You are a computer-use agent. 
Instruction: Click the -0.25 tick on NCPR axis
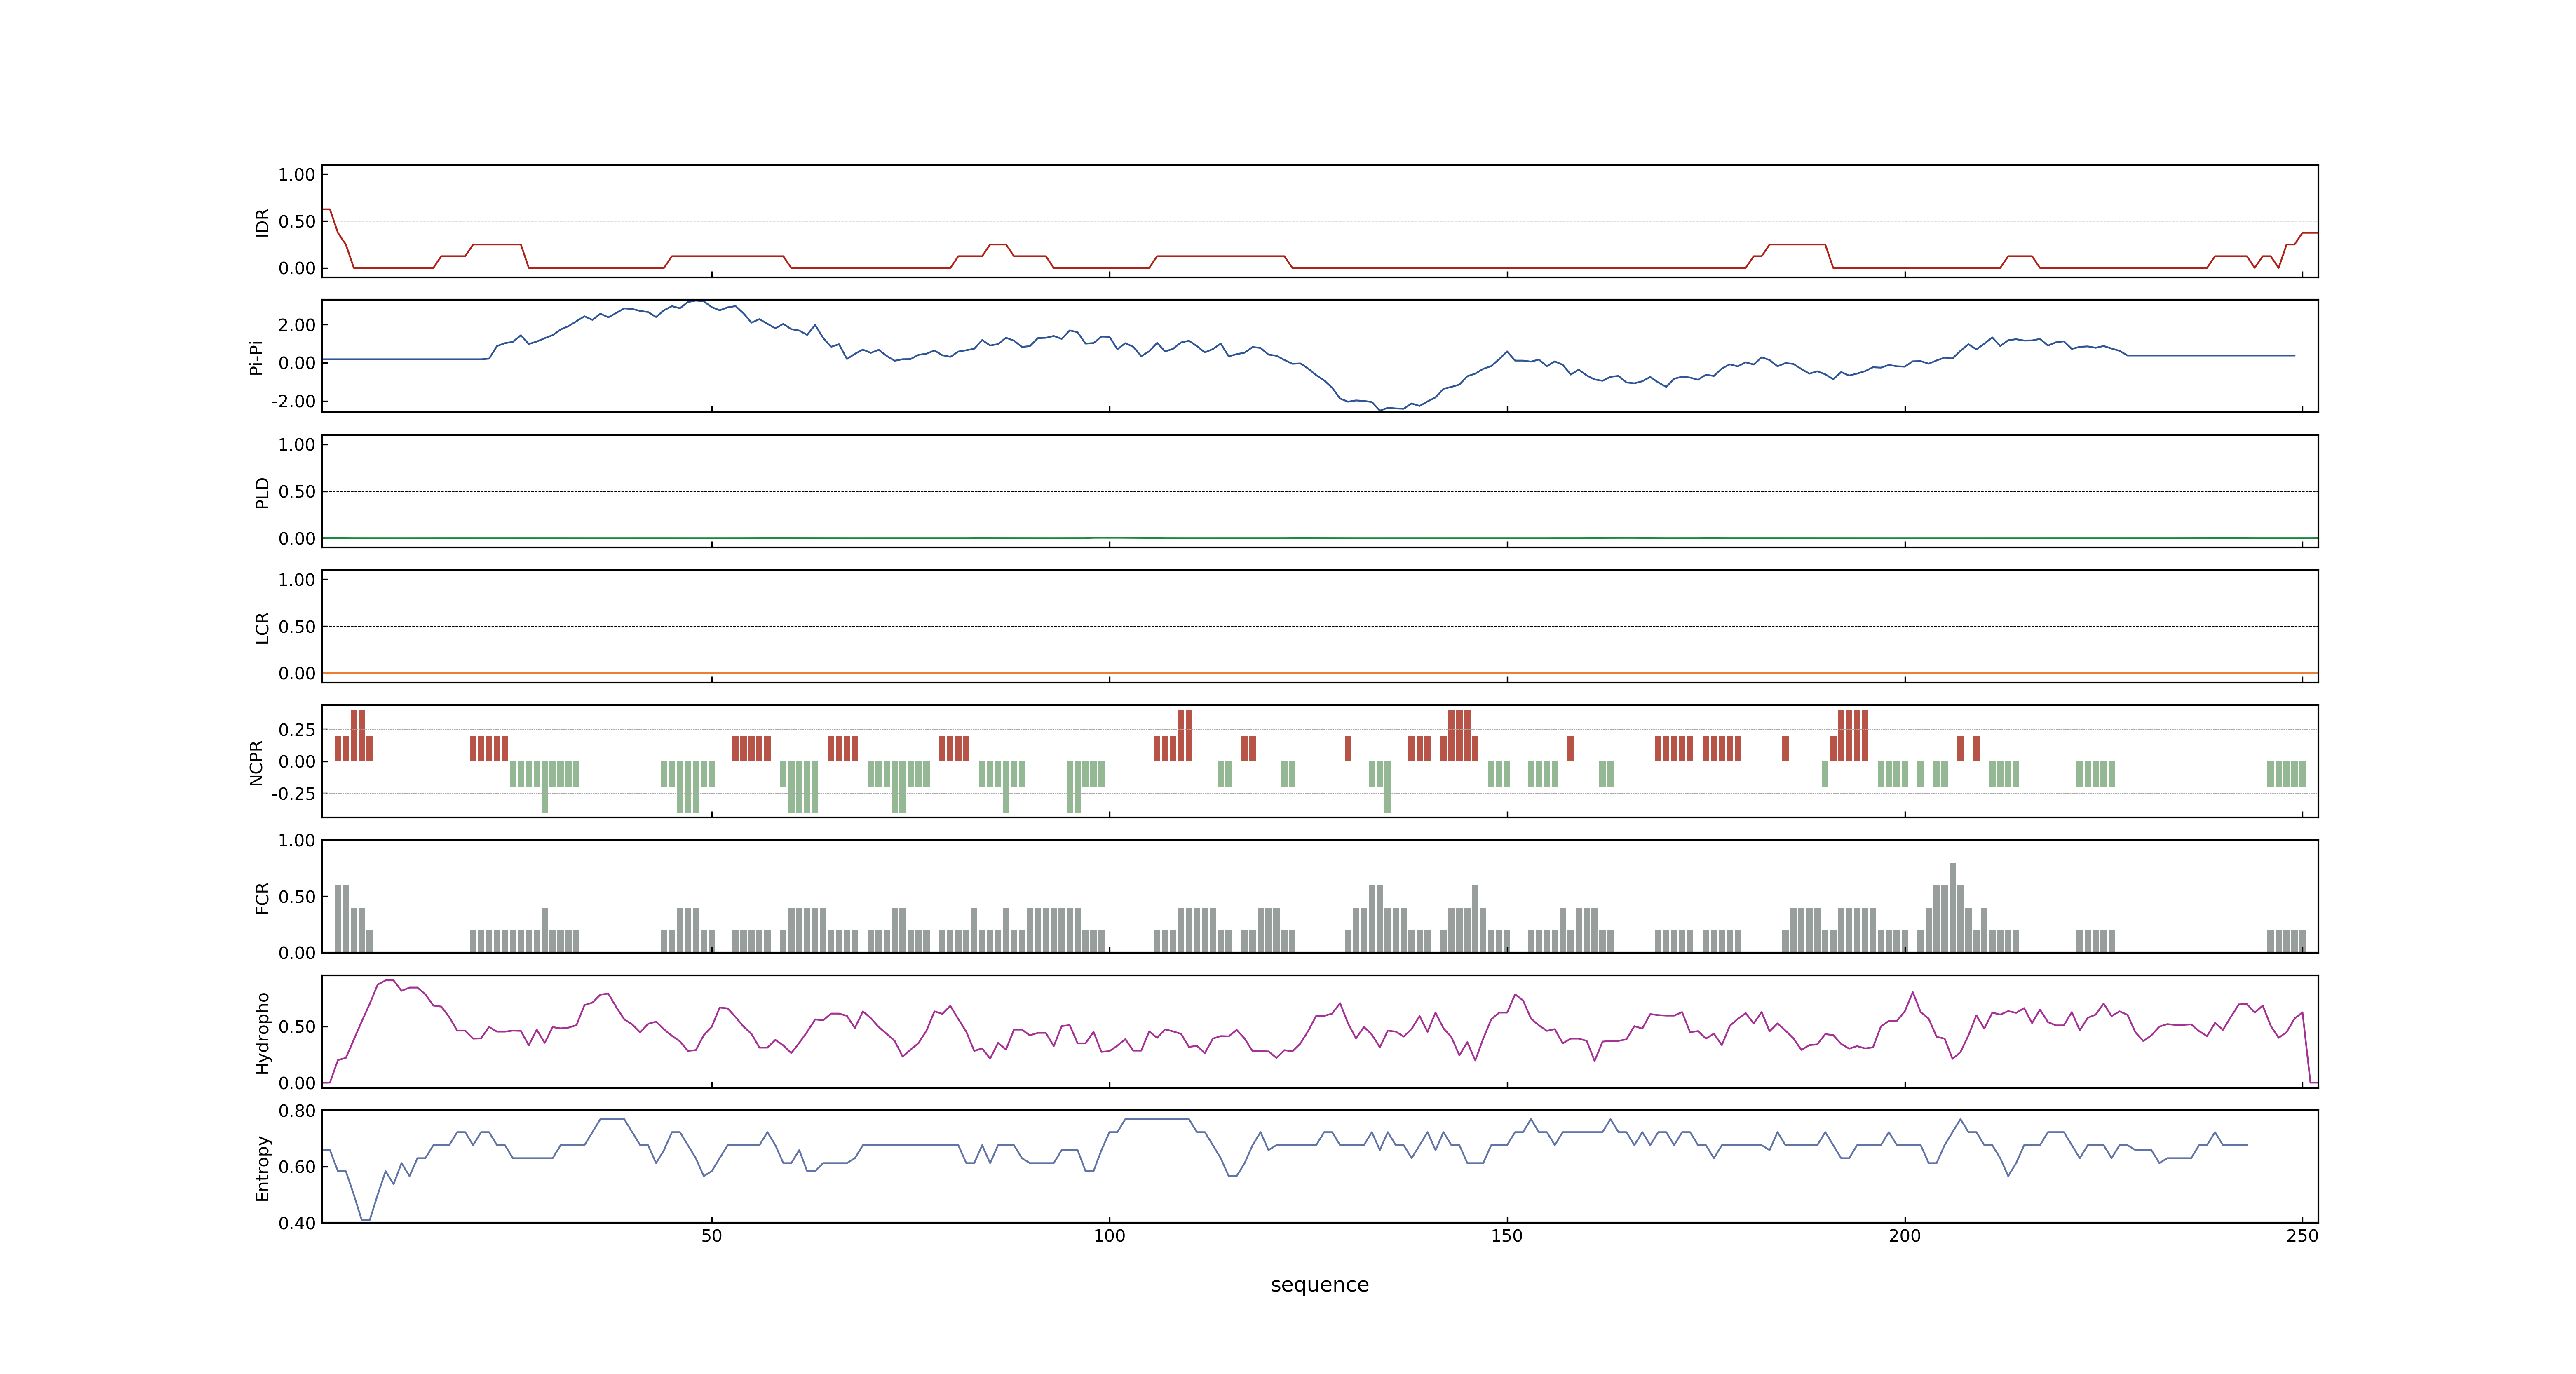tap(293, 793)
